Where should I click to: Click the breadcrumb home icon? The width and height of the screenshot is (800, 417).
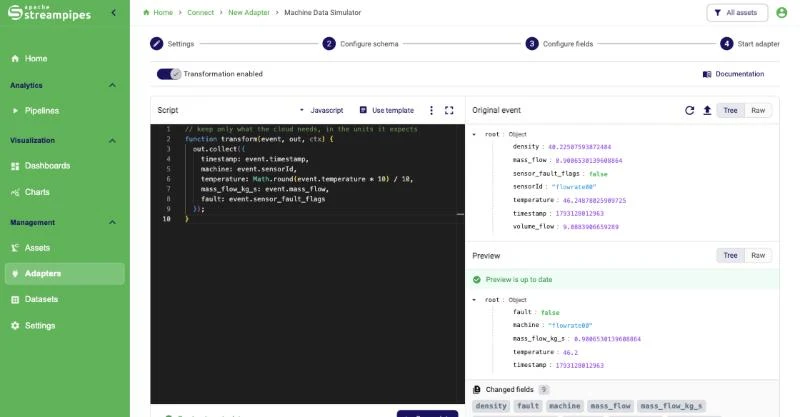[146, 12]
